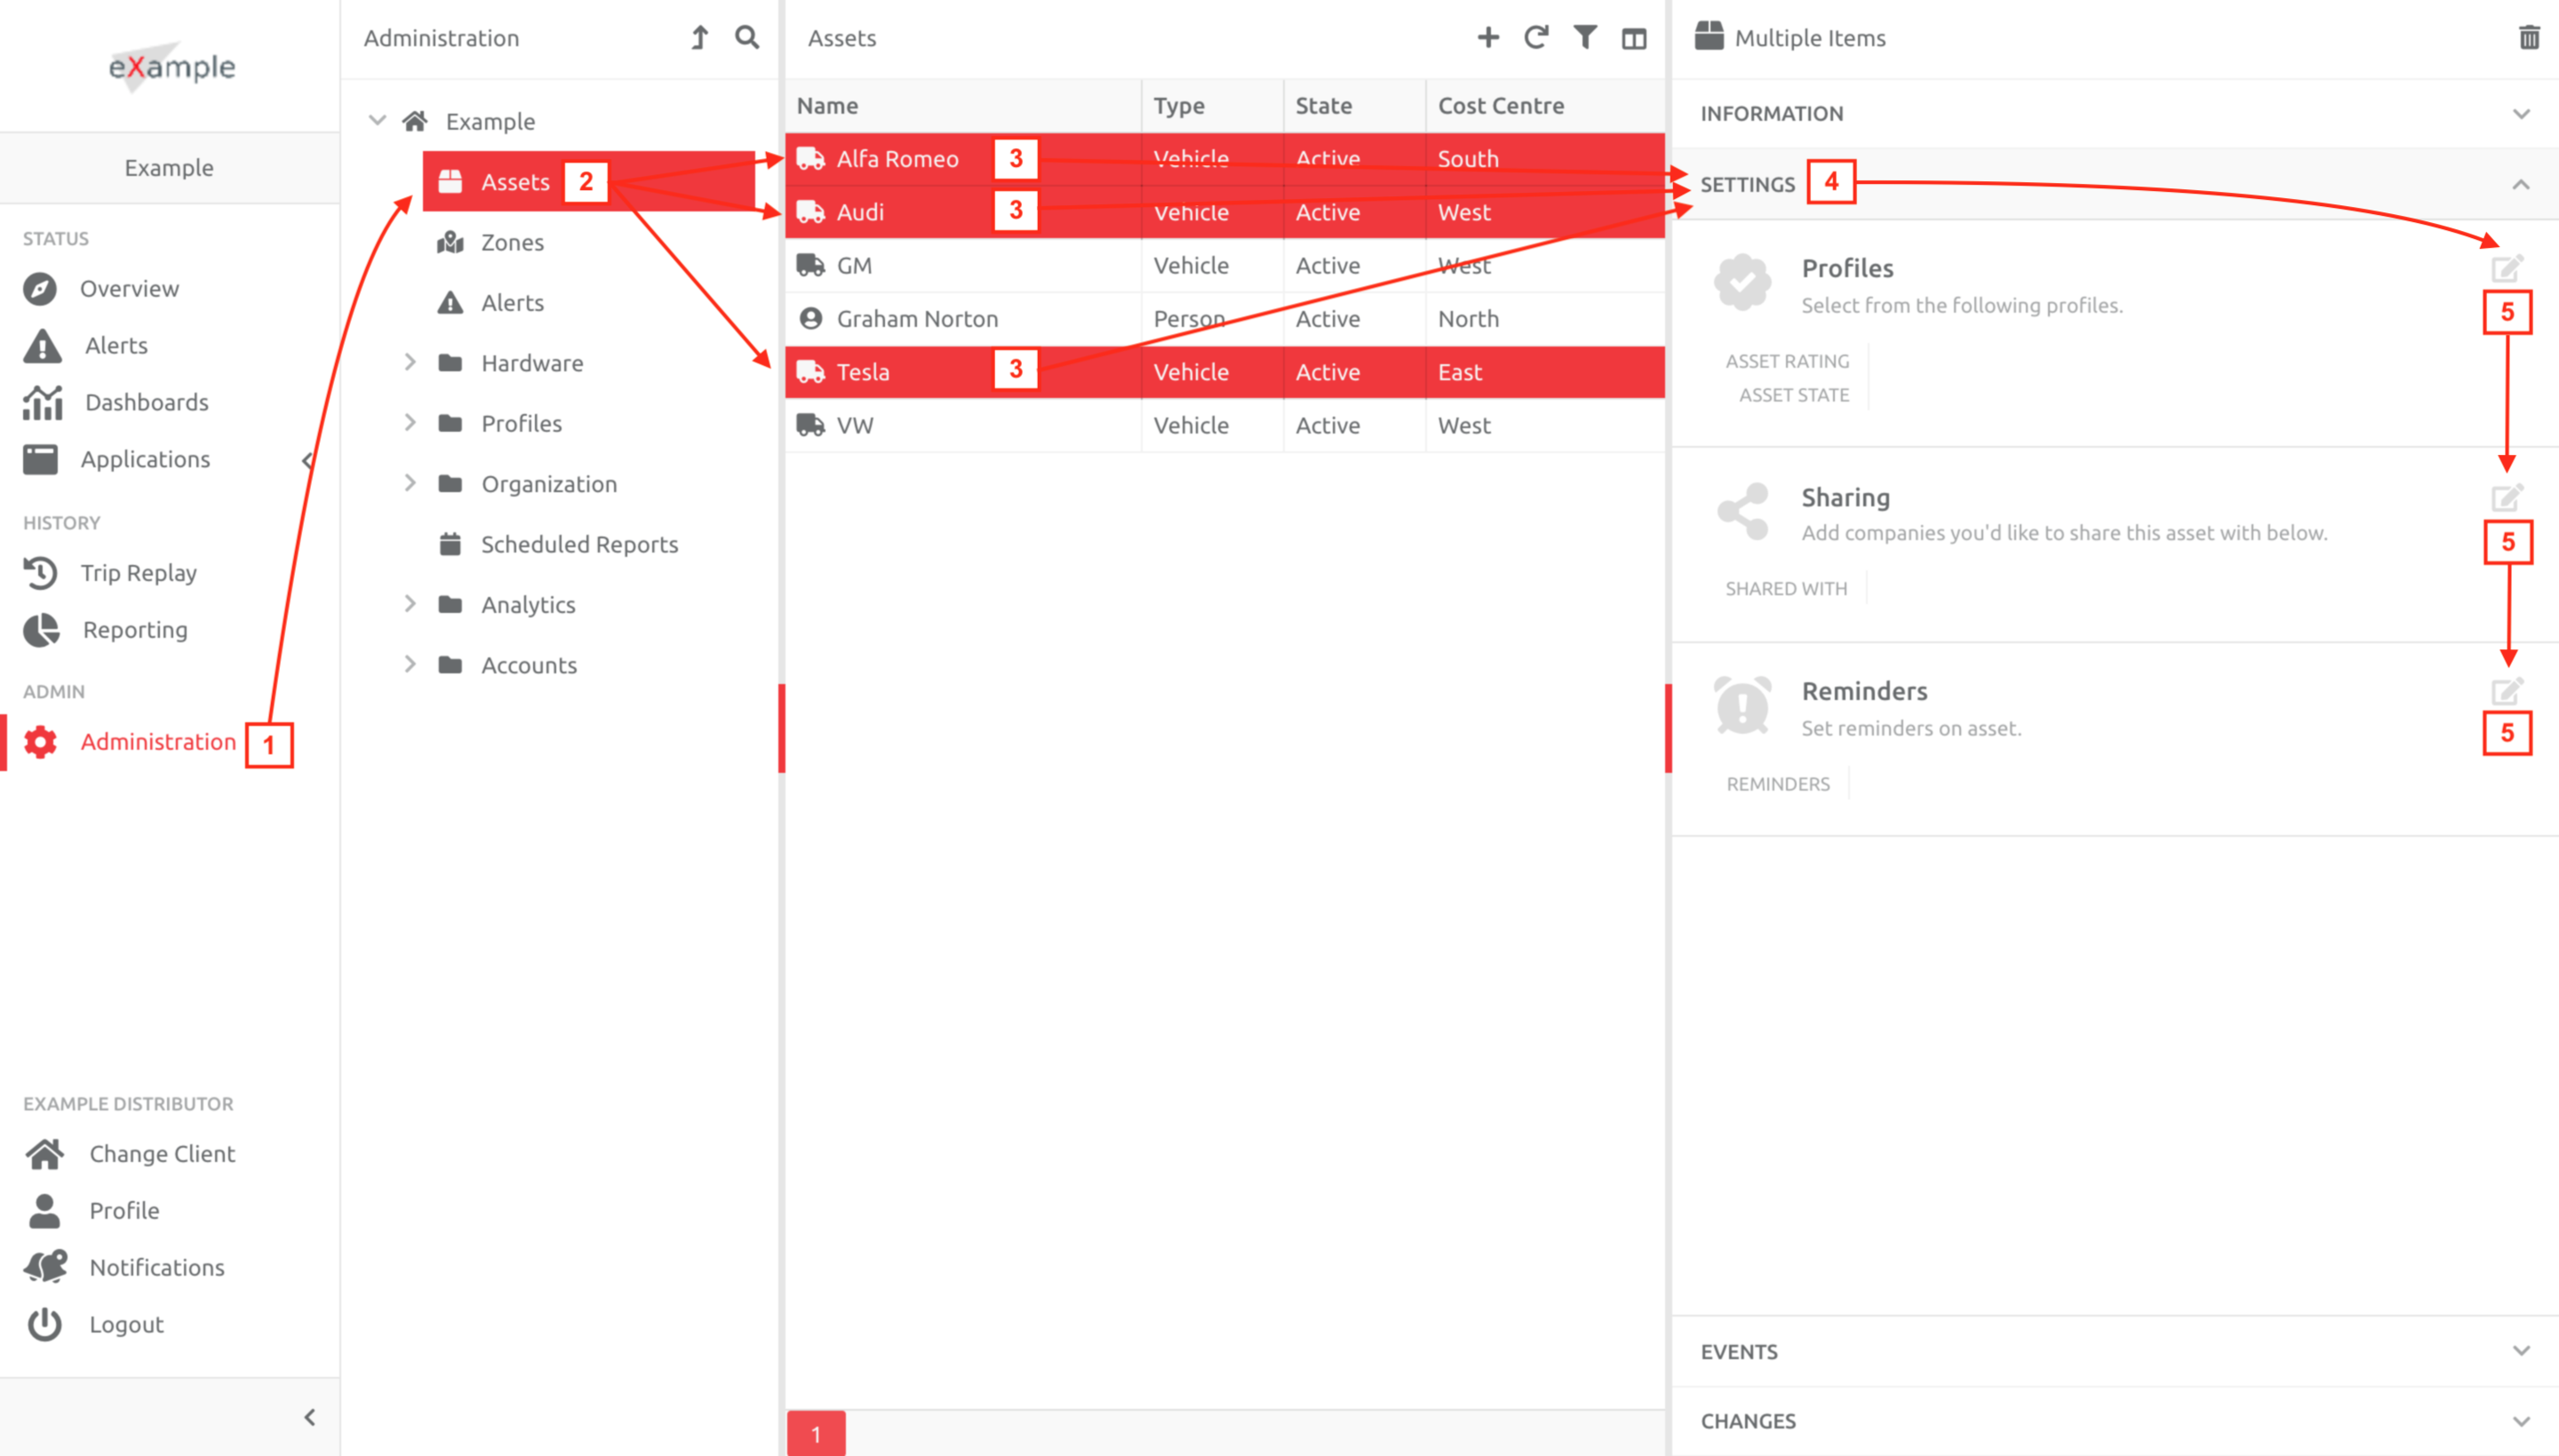Expand the Hardware folder in the tree
The height and width of the screenshot is (1456, 2559).
click(410, 363)
